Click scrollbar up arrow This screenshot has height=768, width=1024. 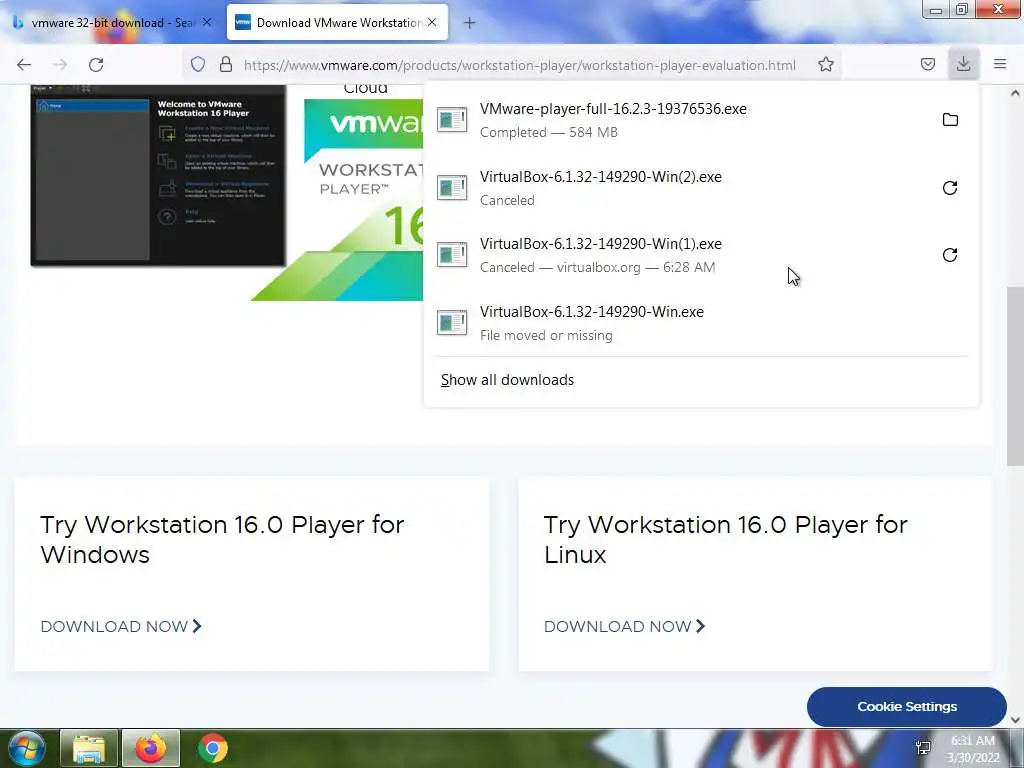pyautogui.click(x=1015, y=93)
